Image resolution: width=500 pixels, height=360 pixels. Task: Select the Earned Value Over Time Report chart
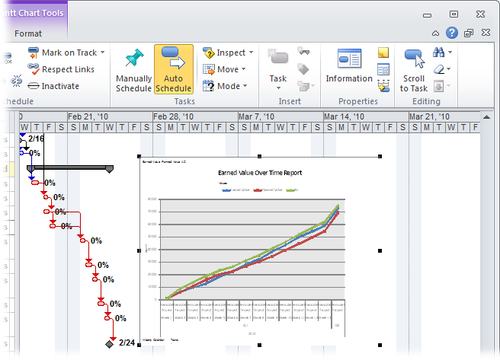pos(259,251)
